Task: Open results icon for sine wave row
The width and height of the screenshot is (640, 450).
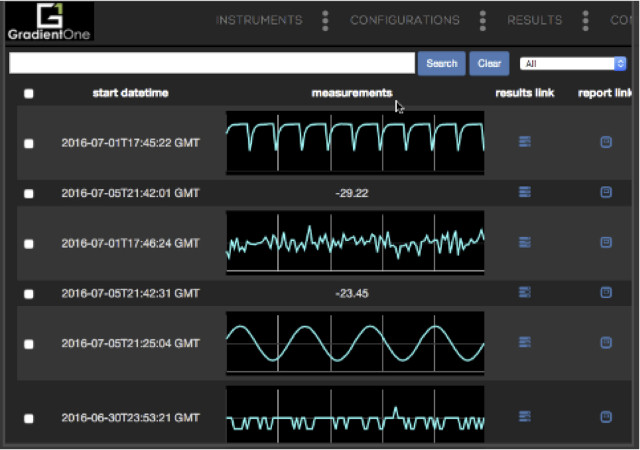Action: (525, 342)
